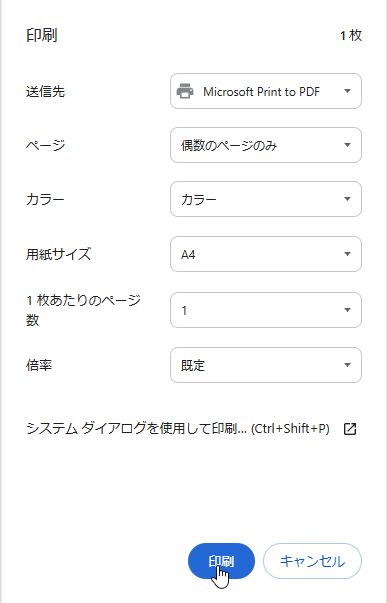Image resolution: width=387 pixels, height=603 pixels.
Task: Click the arrow in the 既定 scale box
Action: 347,365
